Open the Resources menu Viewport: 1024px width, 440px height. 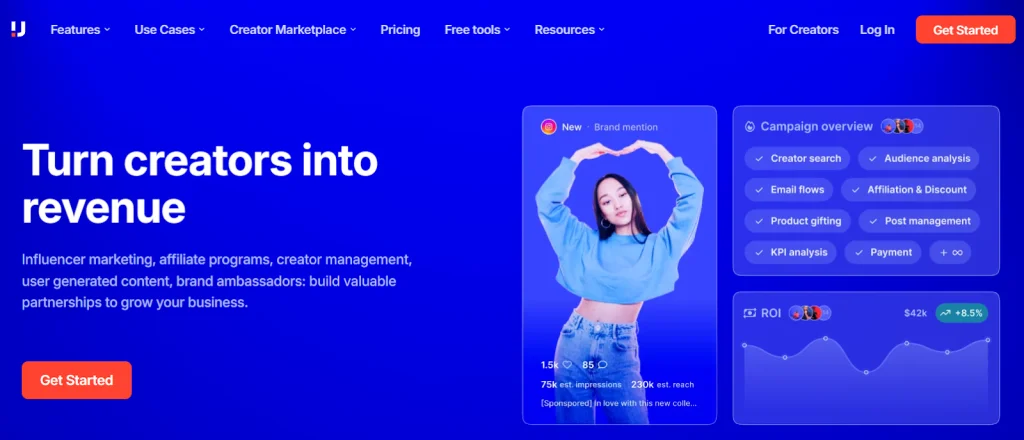[569, 30]
